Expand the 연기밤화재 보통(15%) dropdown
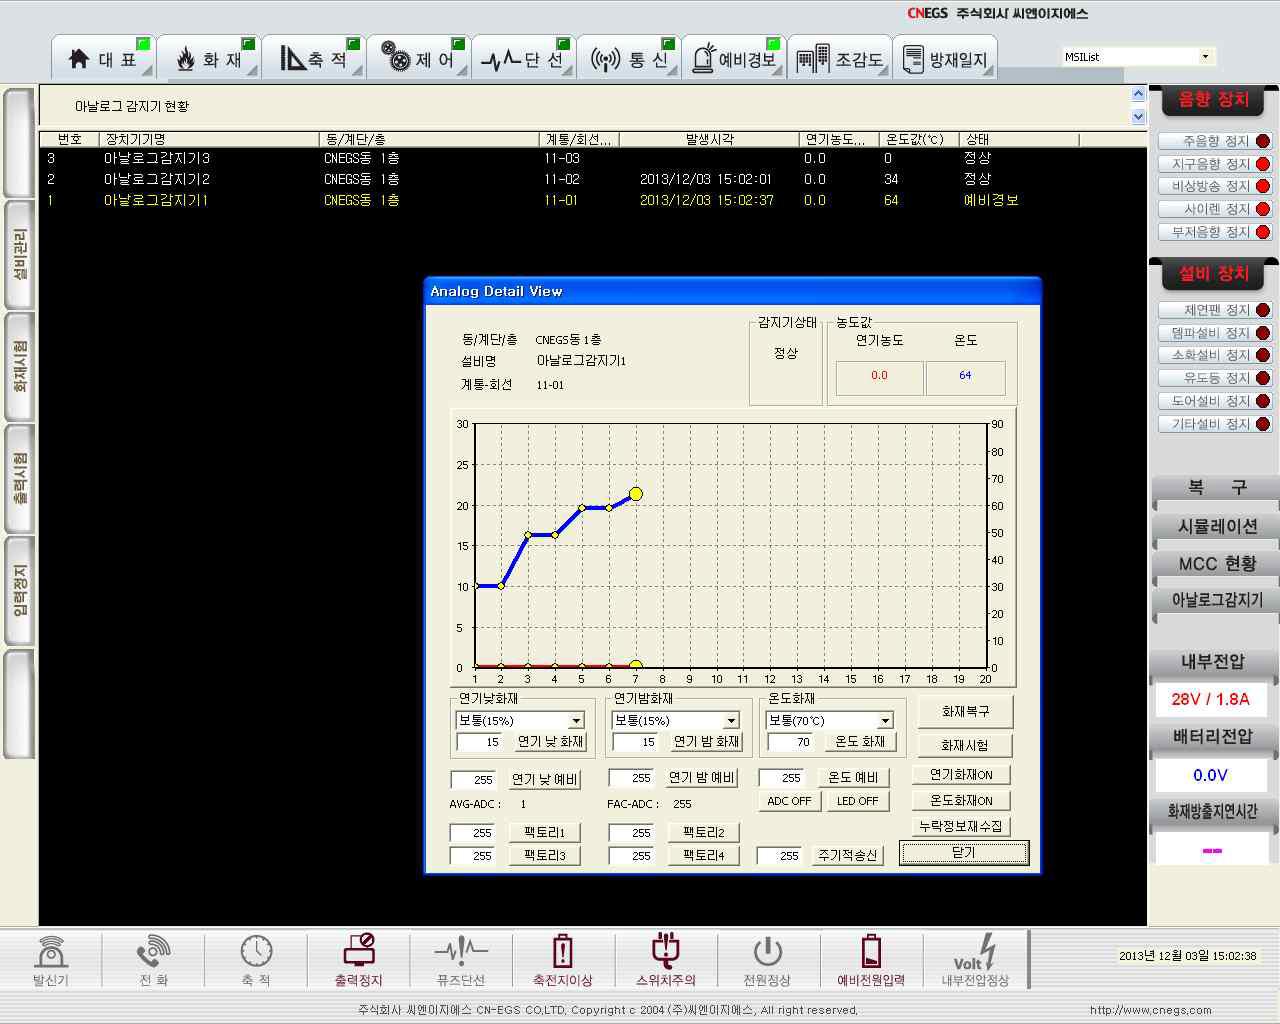The width and height of the screenshot is (1280, 1024). (x=731, y=721)
